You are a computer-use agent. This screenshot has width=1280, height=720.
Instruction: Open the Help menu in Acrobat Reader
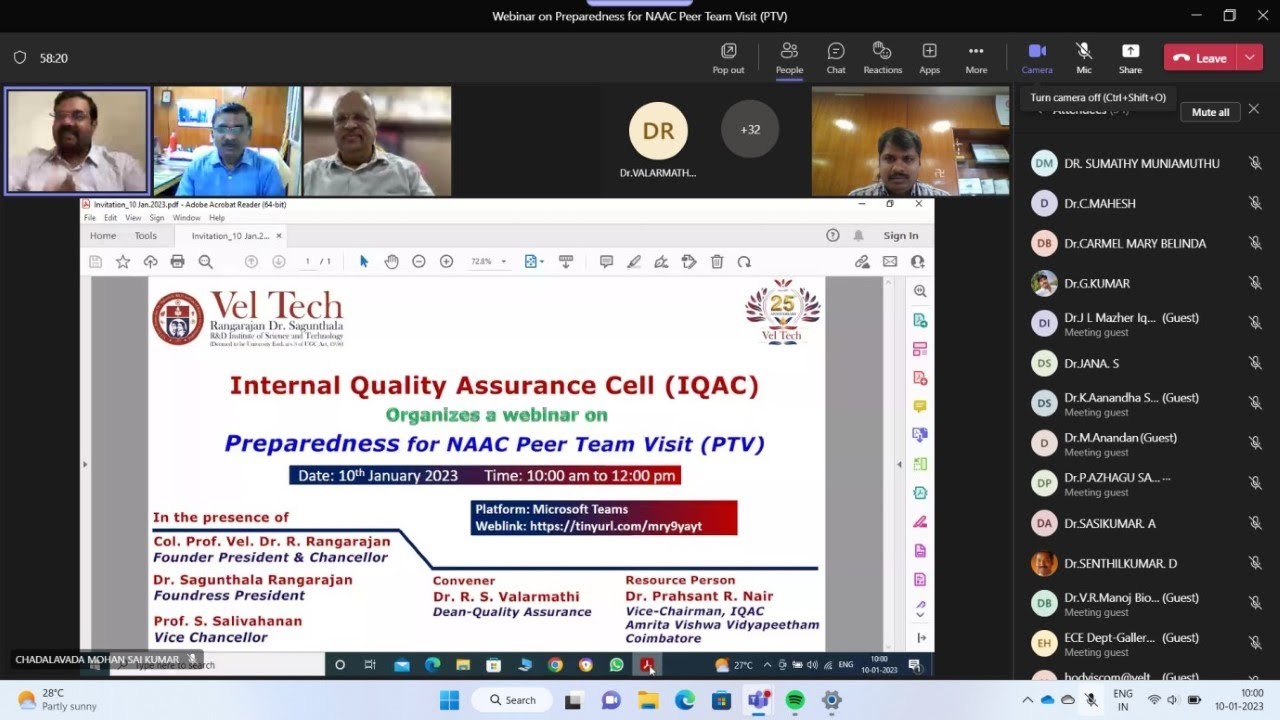(217, 217)
